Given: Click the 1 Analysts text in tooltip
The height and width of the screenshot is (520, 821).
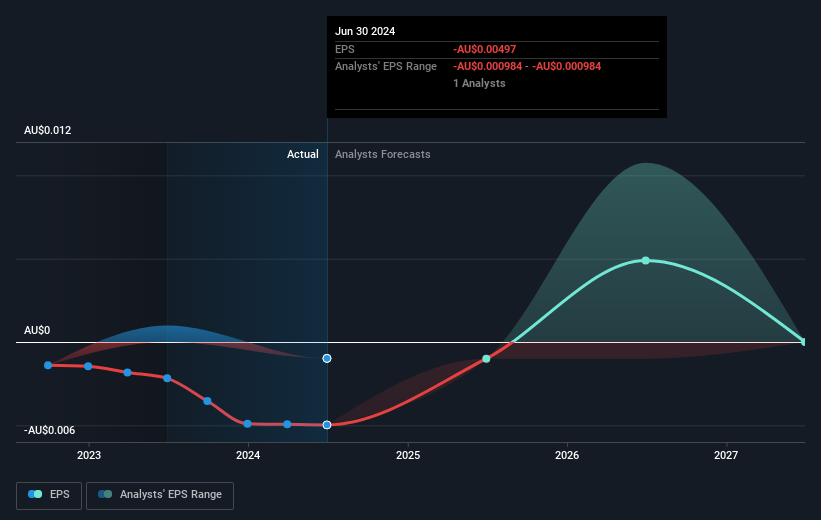Looking at the screenshot, I should 479,83.
